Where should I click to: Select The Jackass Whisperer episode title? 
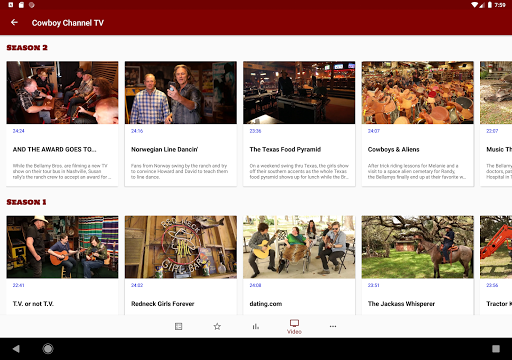(x=401, y=304)
